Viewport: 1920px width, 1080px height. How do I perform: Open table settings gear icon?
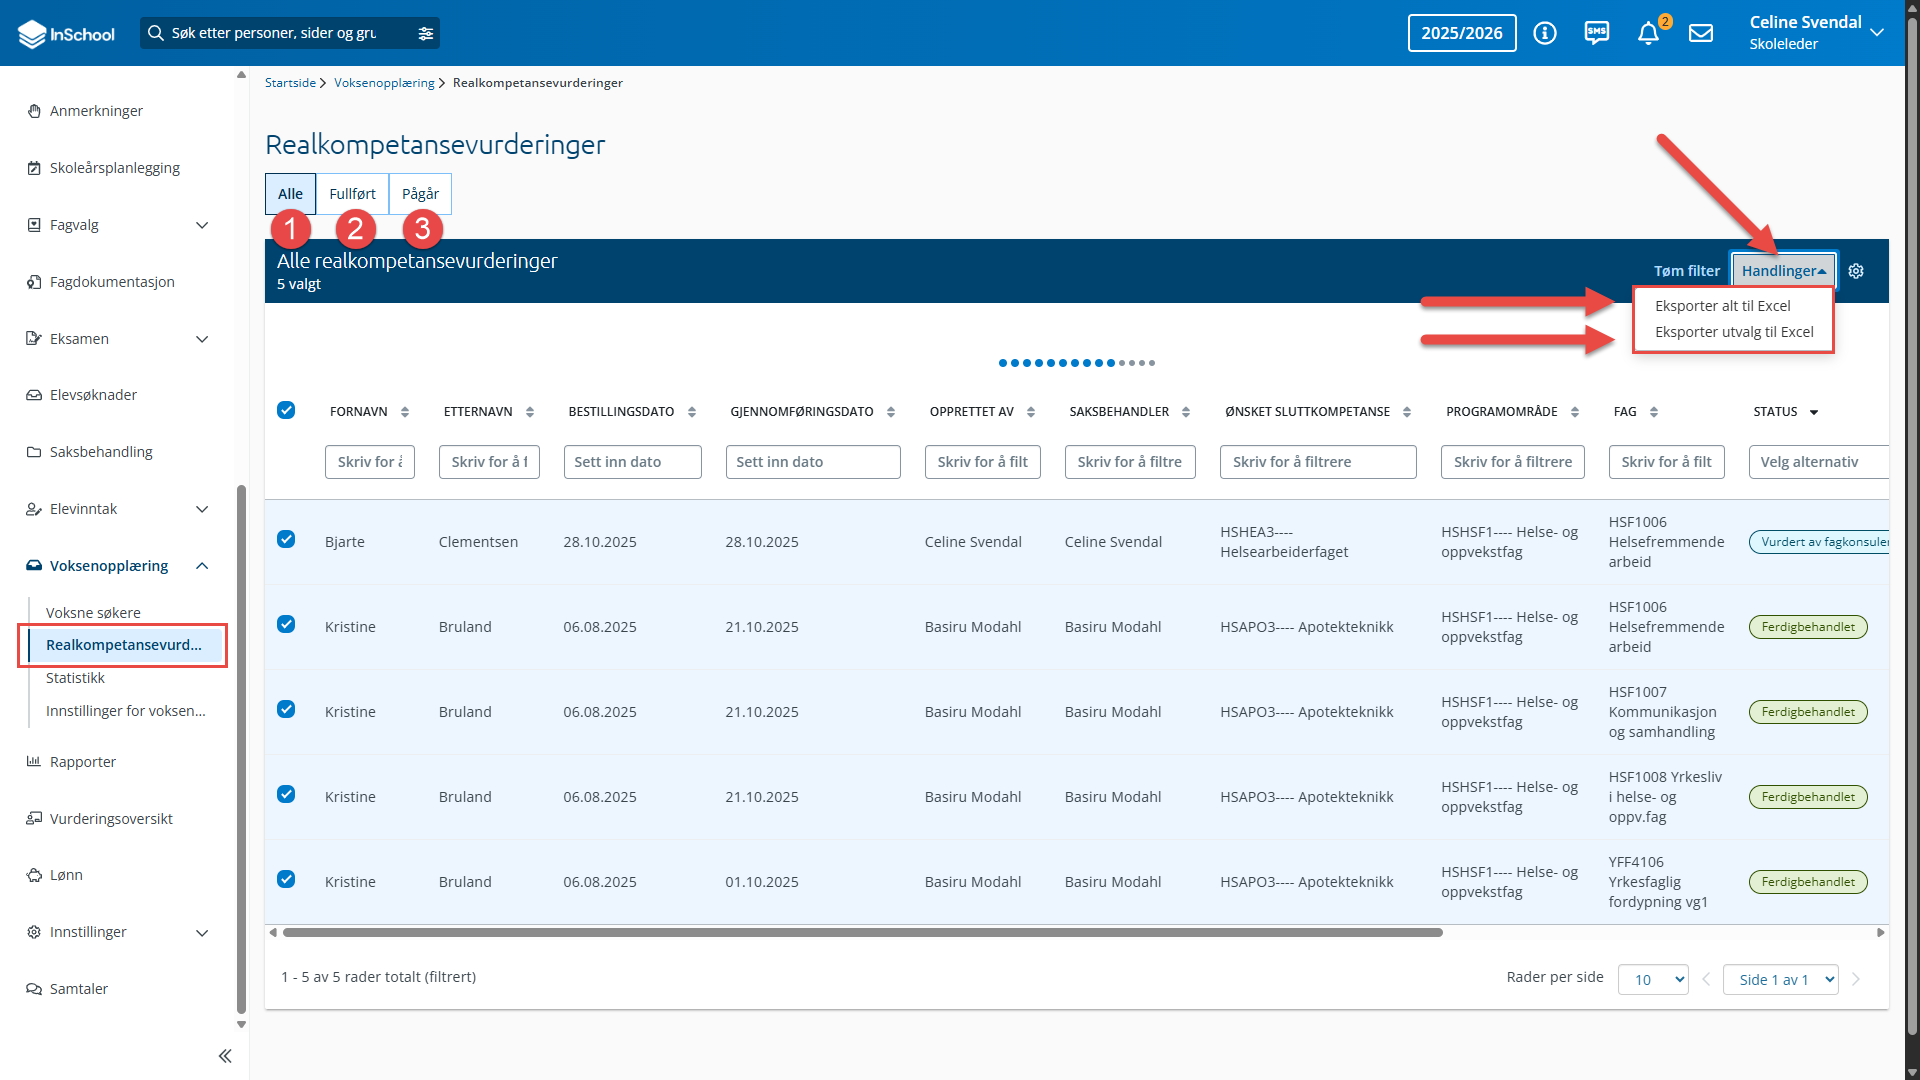point(1856,271)
